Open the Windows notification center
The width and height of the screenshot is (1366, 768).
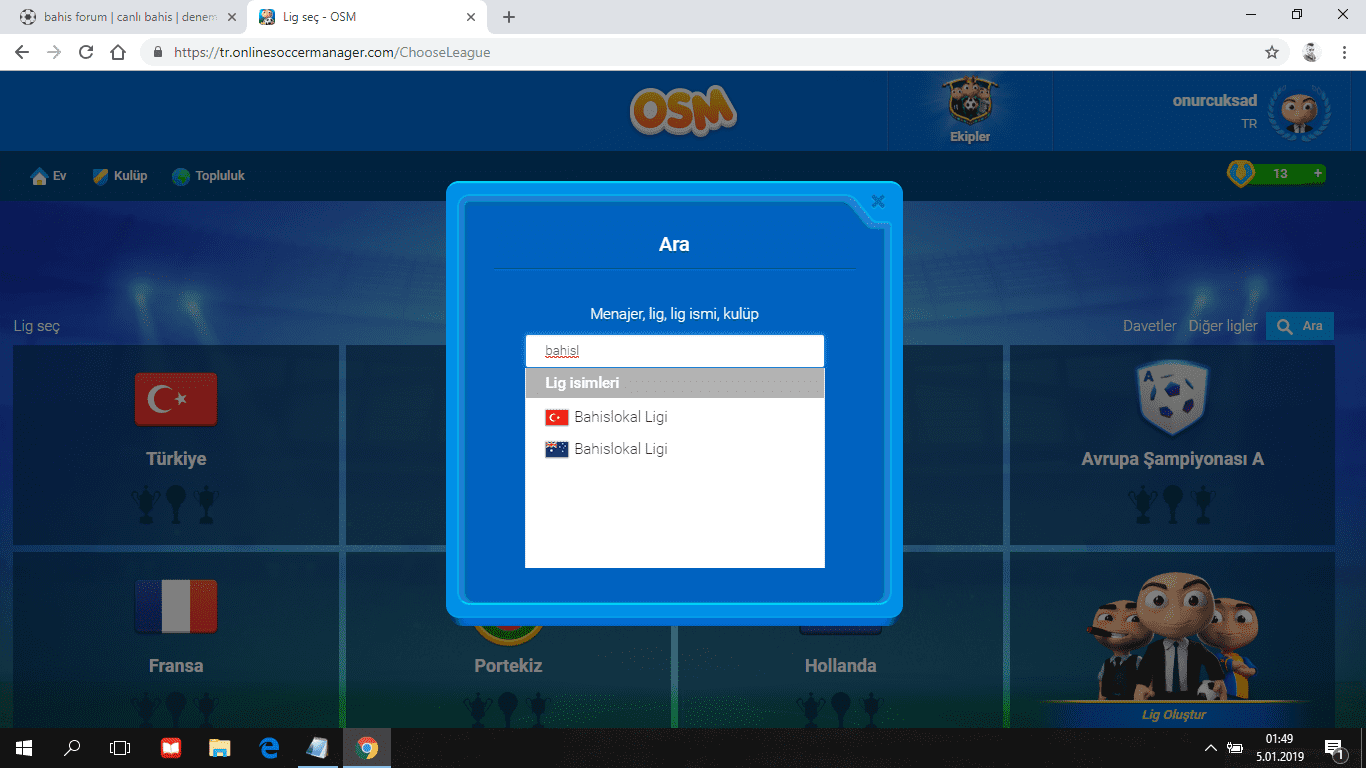(x=1333, y=748)
